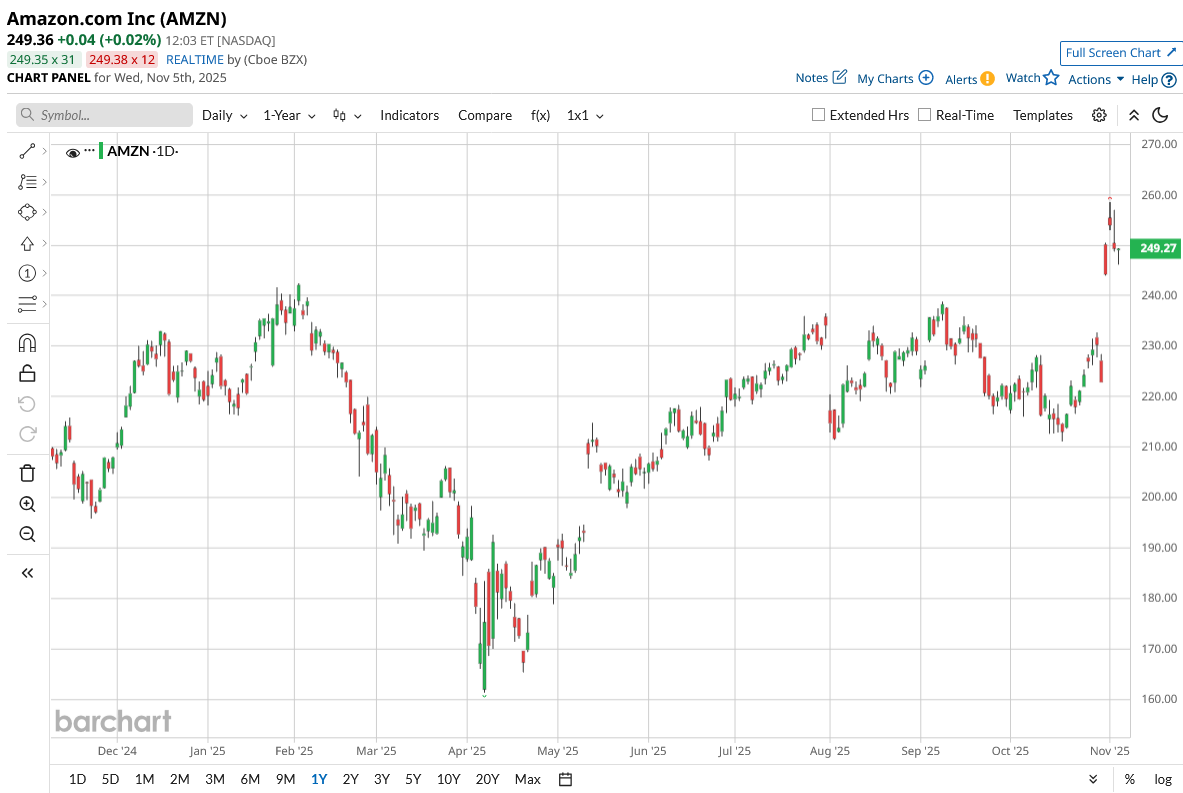Expand the 1x1 grid layout dropdown
The height and width of the screenshot is (793, 1183).
click(585, 115)
